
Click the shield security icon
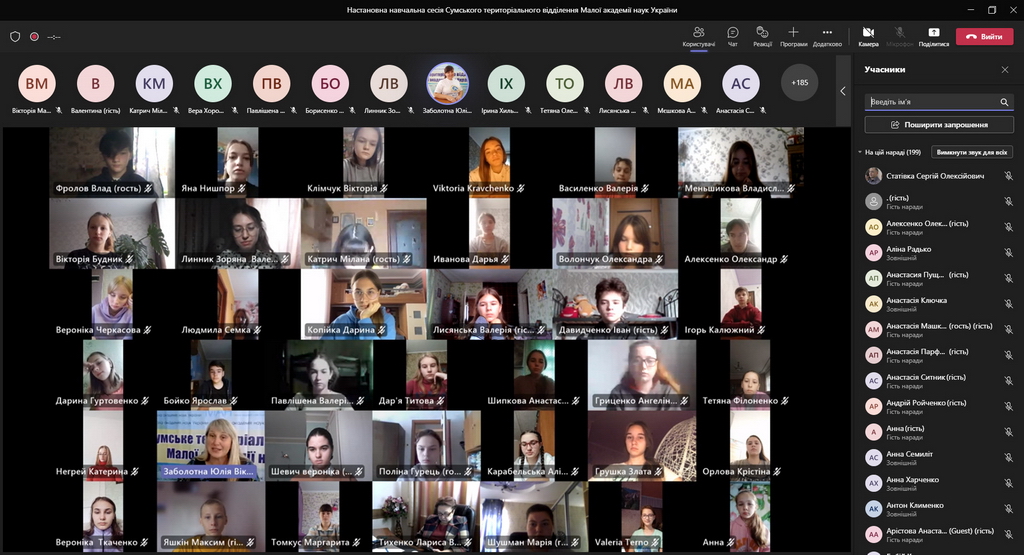pyautogui.click(x=15, y=36)
